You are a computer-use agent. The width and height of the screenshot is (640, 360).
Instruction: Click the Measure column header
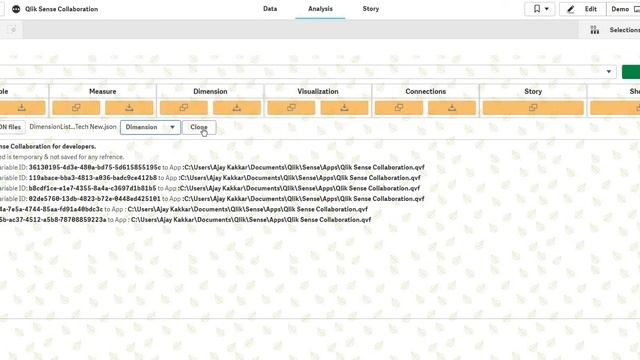tap(102, 91)
